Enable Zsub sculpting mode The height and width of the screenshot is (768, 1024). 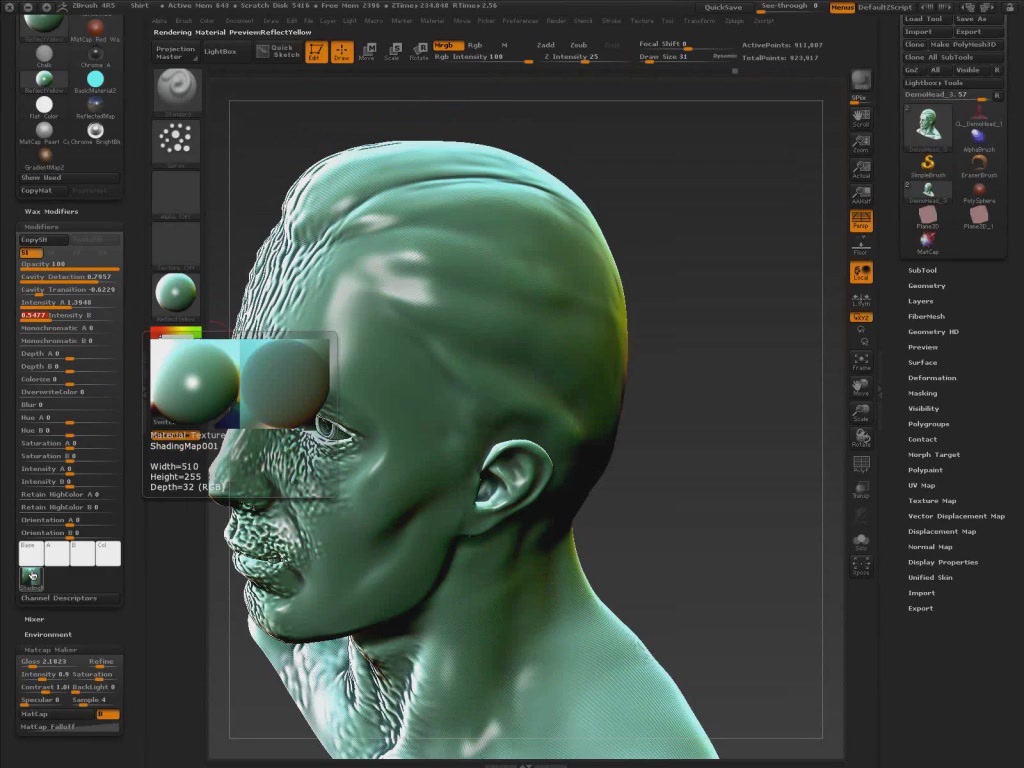579,45
